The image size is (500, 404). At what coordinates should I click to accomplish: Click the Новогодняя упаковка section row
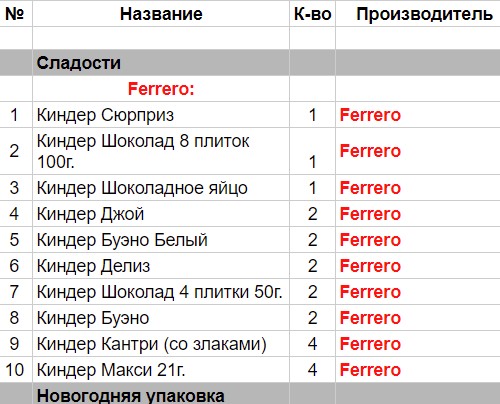[x=250, y=394]
